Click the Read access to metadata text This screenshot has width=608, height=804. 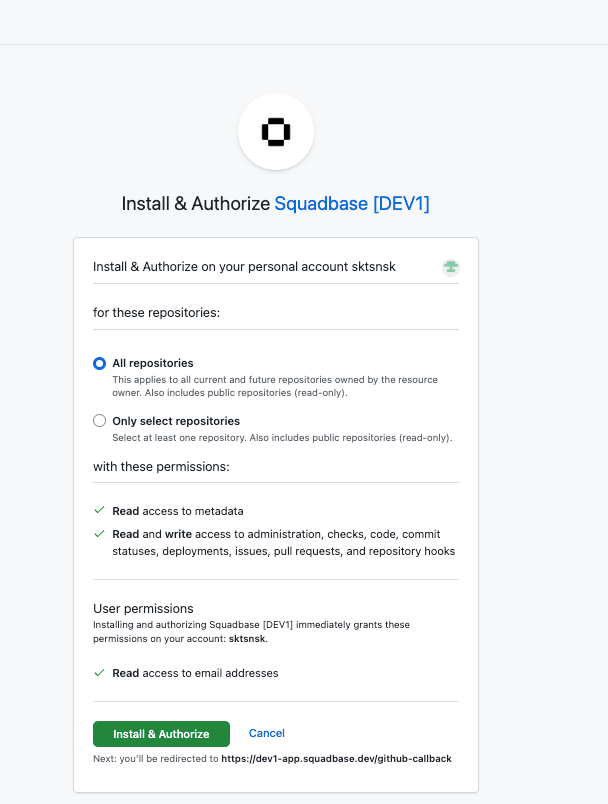[x=178, y=511]
